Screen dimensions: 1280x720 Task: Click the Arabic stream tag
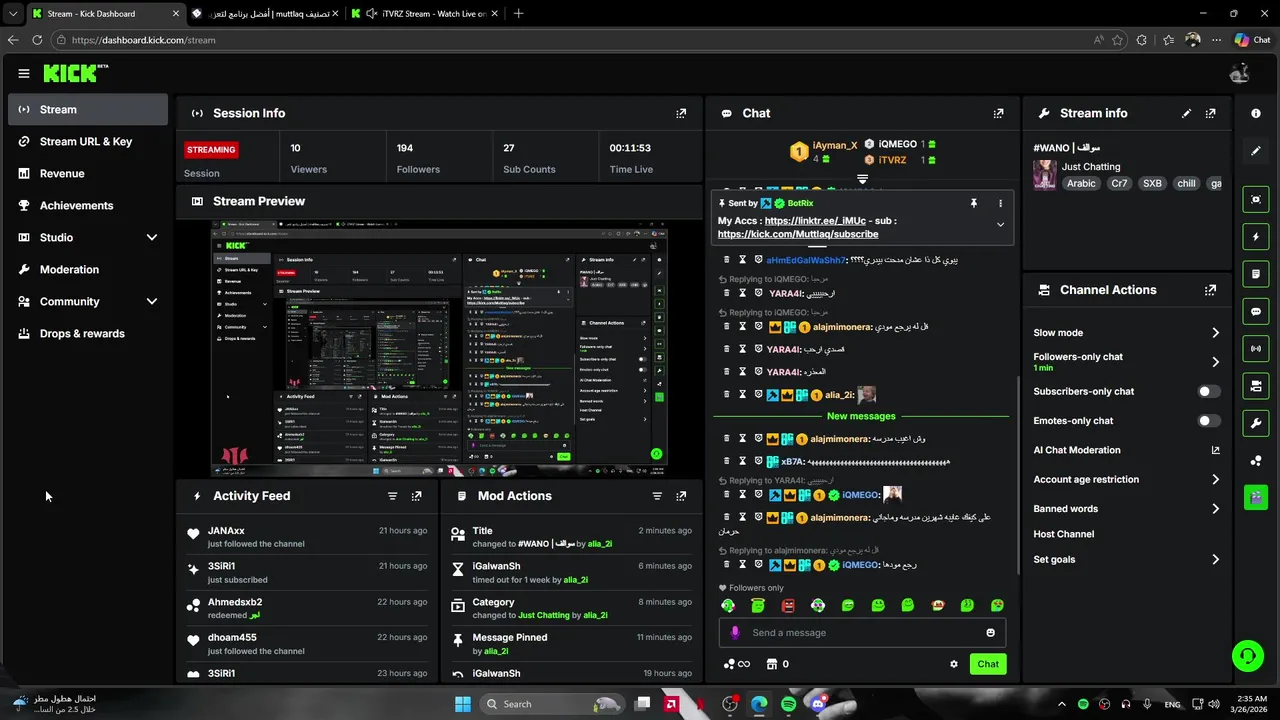(1081, 184)
